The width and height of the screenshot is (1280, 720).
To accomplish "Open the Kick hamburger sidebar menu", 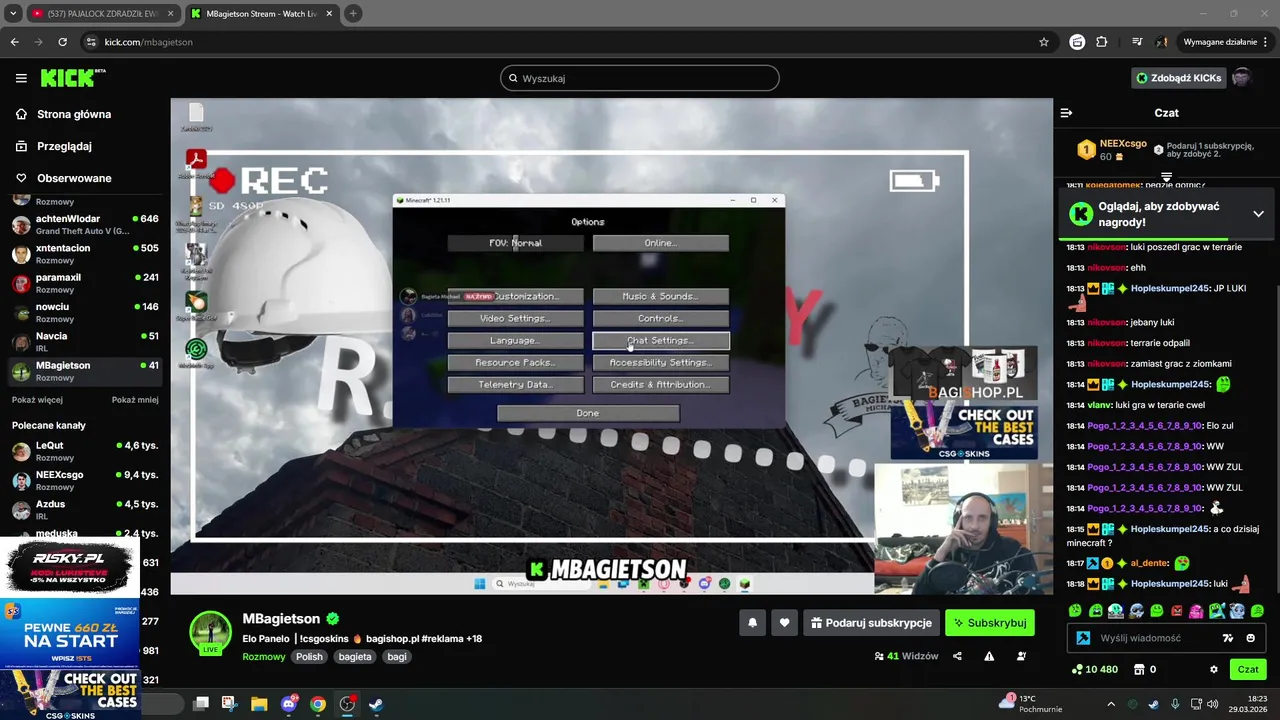I will click(x=21, y=78).
